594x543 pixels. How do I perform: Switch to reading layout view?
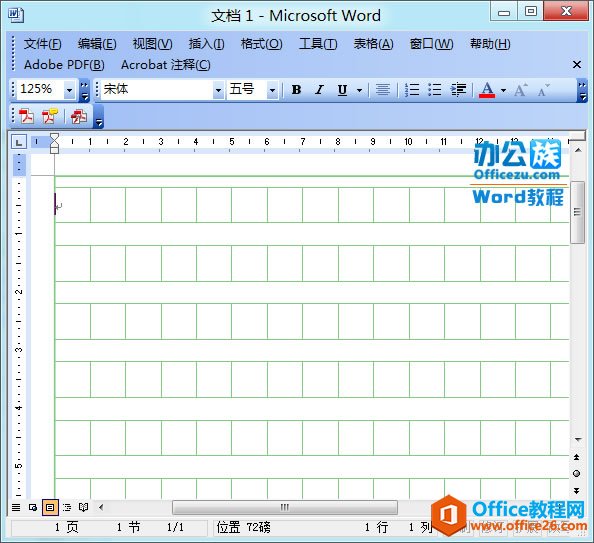(x=83, y=507)
